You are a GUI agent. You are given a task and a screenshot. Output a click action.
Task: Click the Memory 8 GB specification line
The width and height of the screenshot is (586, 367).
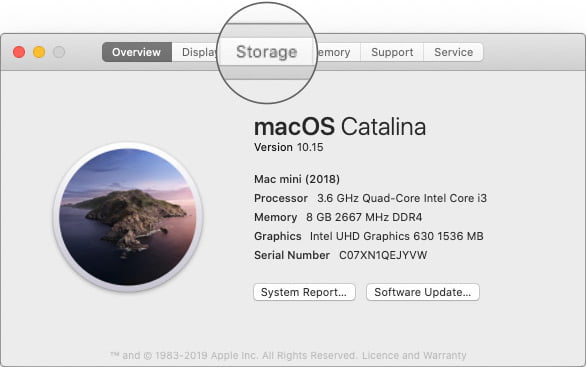coord(338,217)
